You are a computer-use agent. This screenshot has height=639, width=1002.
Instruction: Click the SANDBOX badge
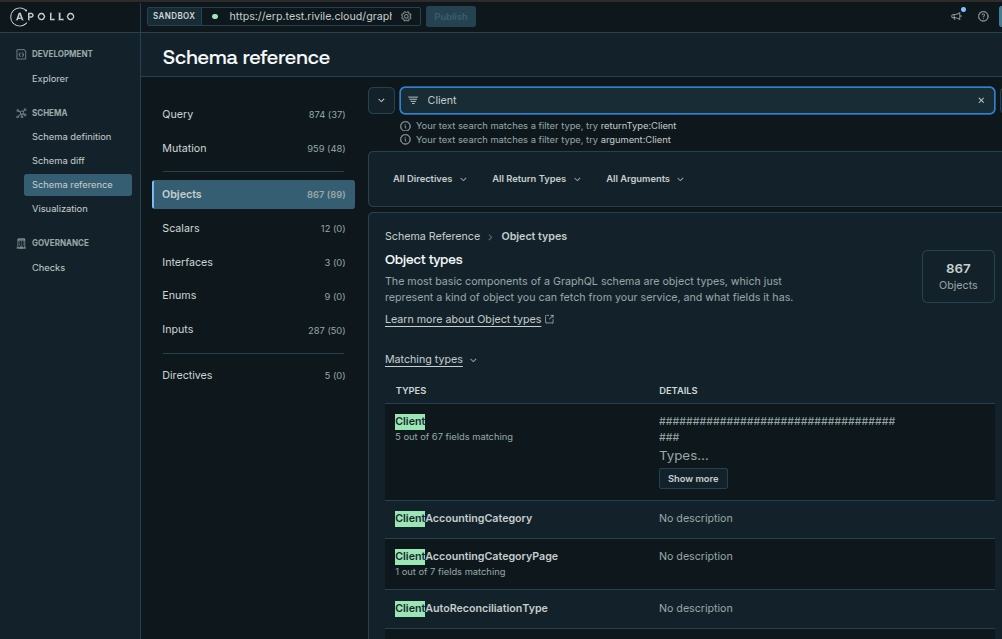point(174,16)
